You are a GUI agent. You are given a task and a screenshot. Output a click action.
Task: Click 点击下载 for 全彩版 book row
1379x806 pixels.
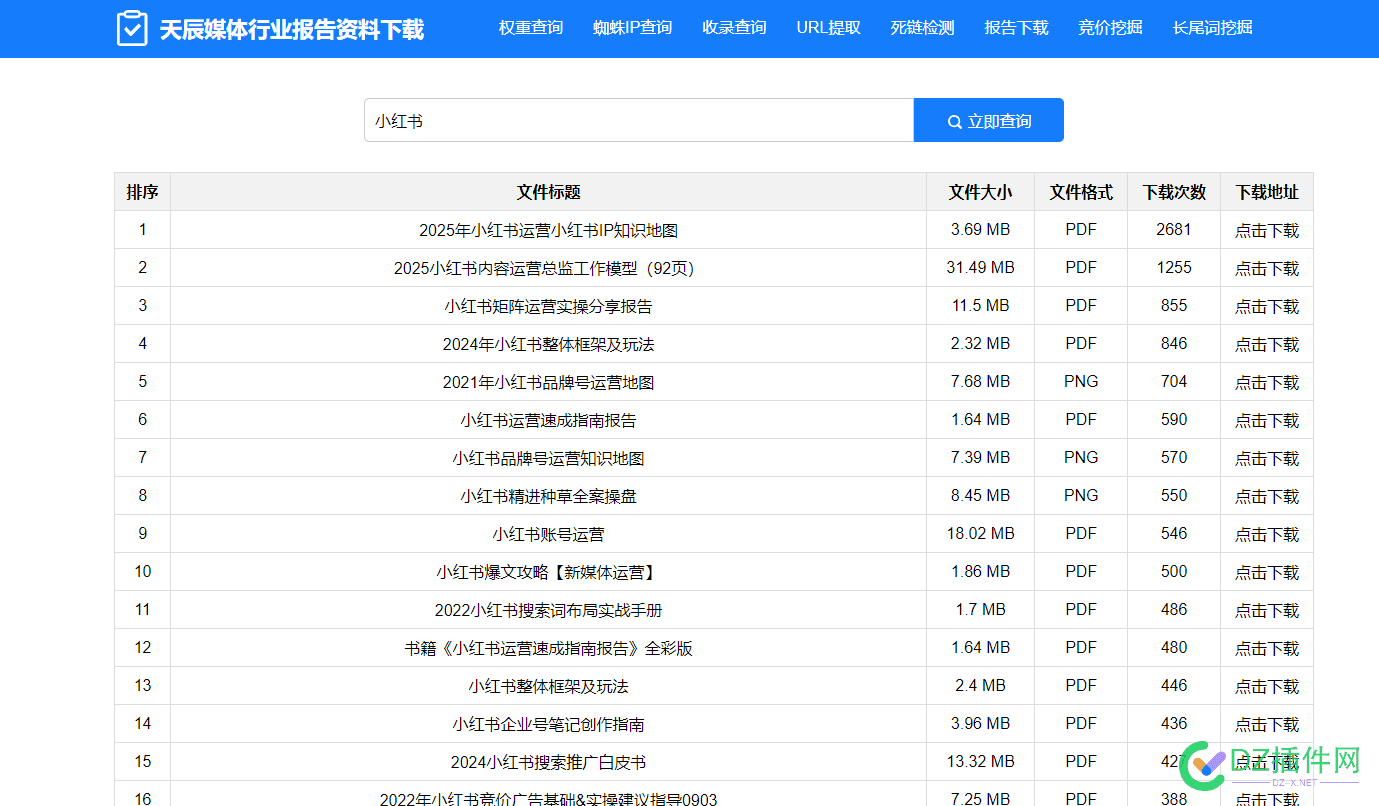point(1267,648)
